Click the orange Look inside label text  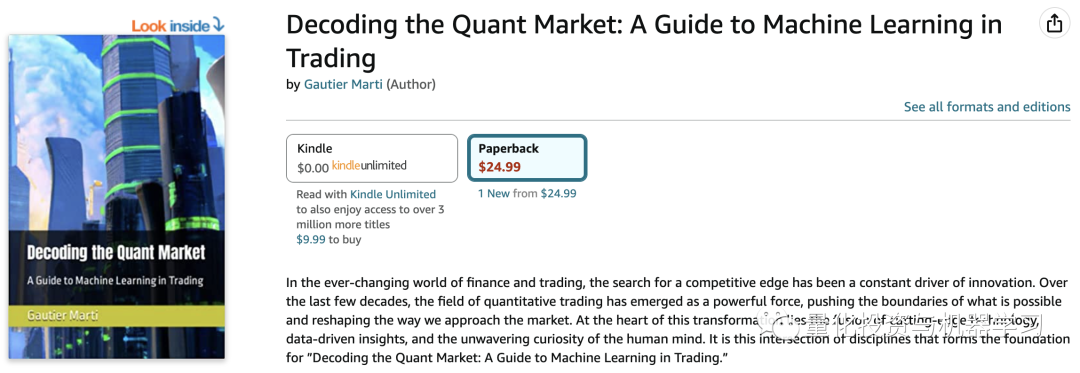tap(170, 26)
